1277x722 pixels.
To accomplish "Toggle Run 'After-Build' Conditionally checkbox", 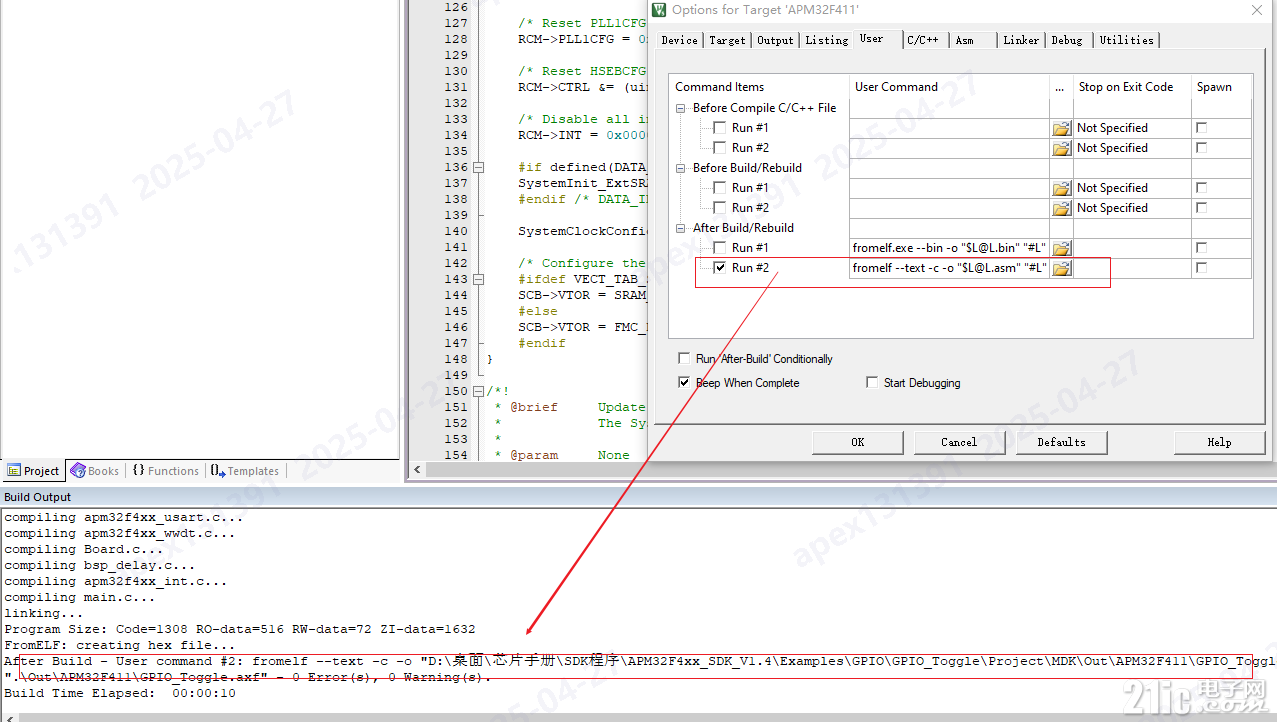I will pos(684,358).
